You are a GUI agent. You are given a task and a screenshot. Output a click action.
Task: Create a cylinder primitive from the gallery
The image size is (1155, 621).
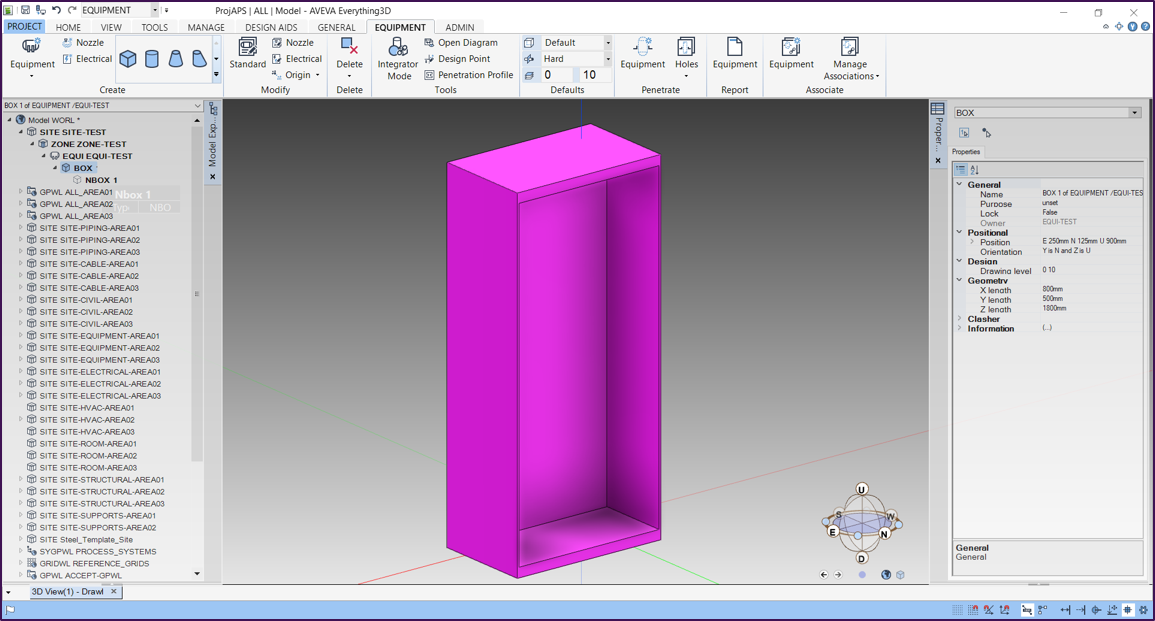tap(152, 59)
